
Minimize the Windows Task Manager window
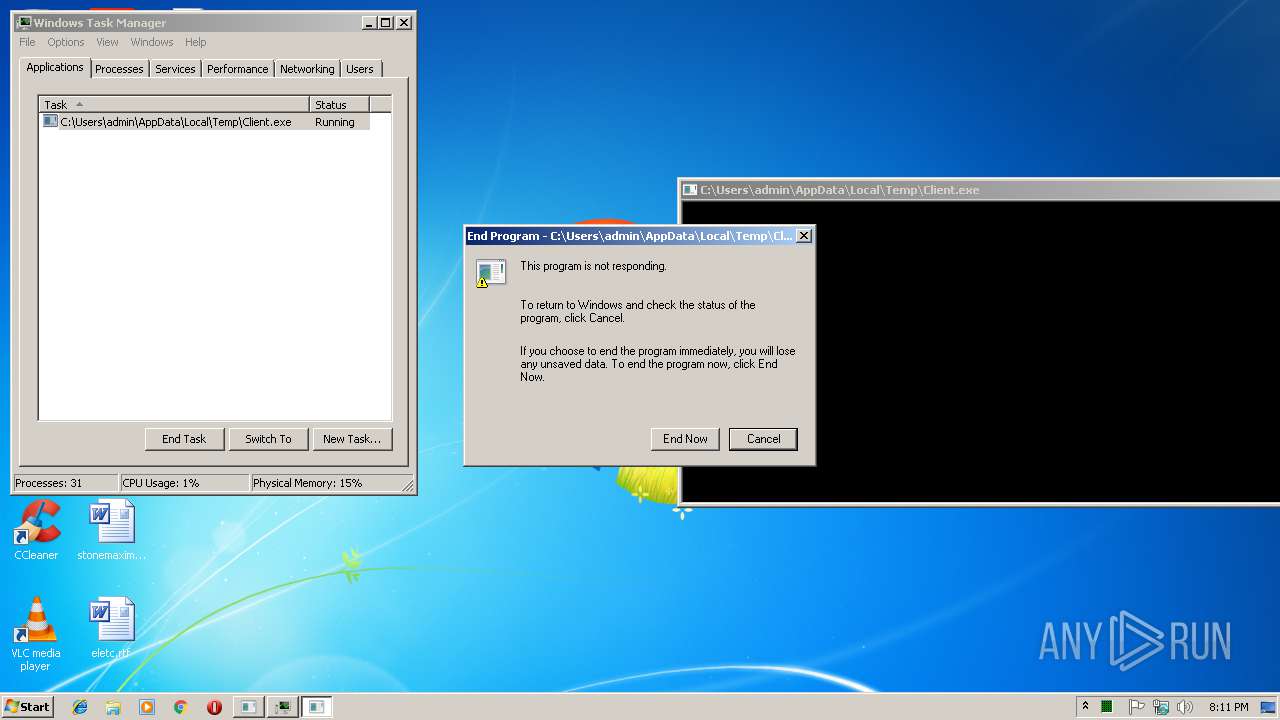tap(370, 22)
